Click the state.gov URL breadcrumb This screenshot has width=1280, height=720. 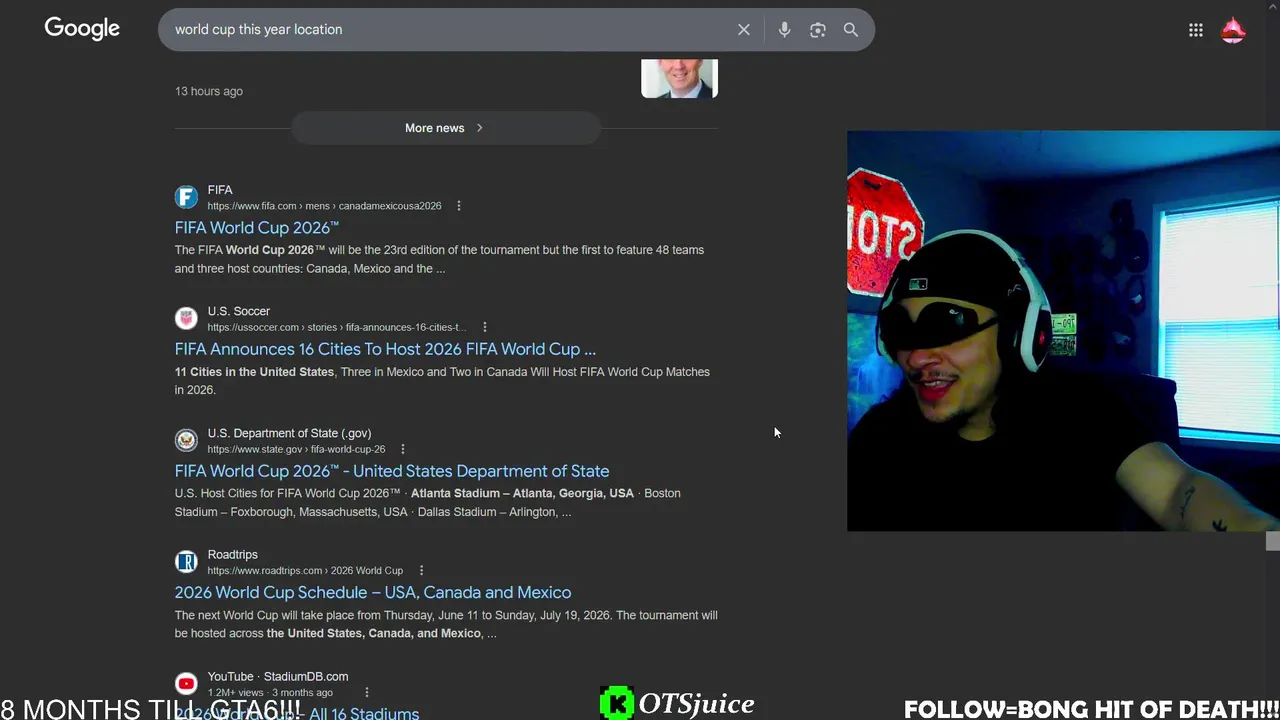pyautogui.click(x=296, y=449)
